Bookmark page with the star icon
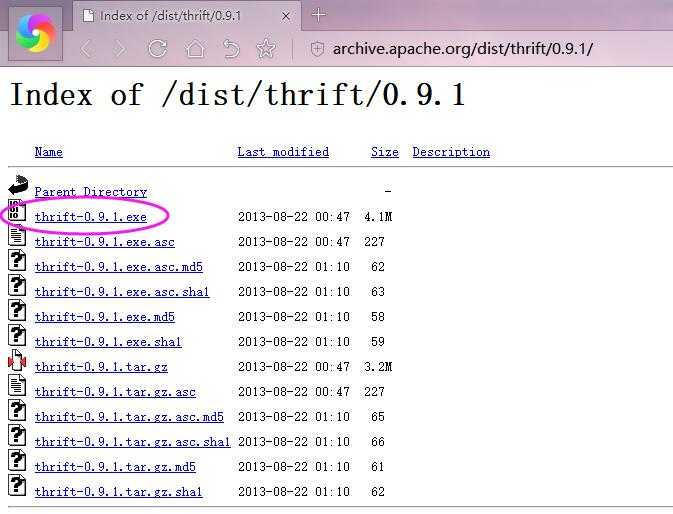 tap(266, 48)
